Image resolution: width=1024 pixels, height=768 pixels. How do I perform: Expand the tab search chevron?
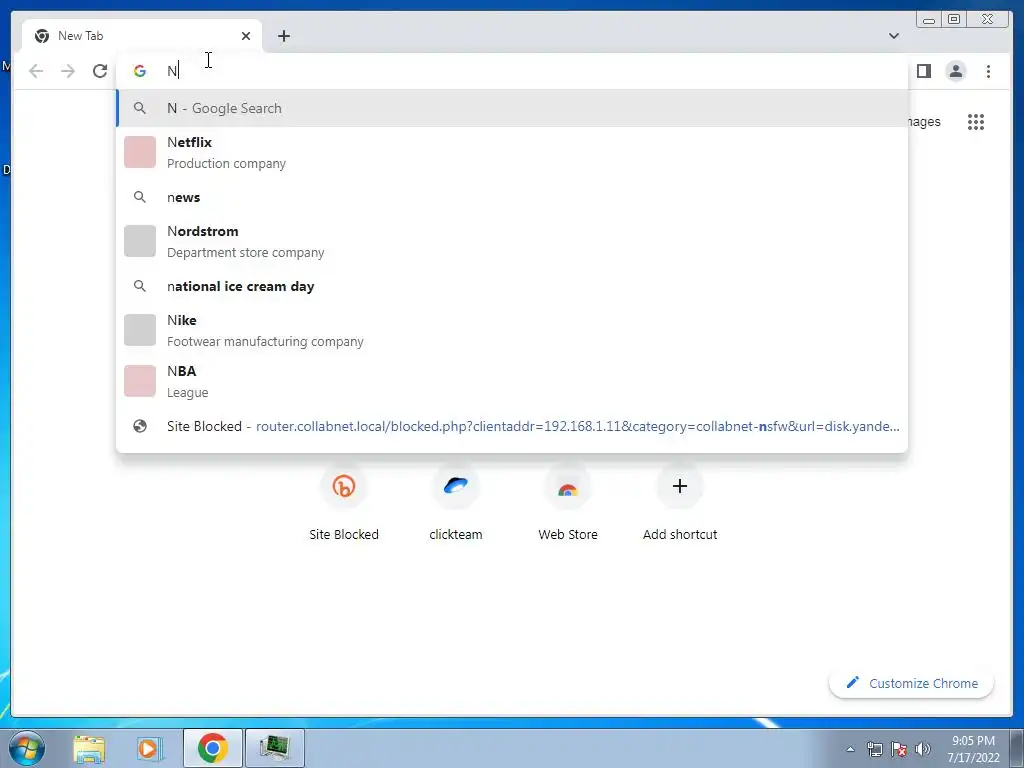[x=893, y=36]
